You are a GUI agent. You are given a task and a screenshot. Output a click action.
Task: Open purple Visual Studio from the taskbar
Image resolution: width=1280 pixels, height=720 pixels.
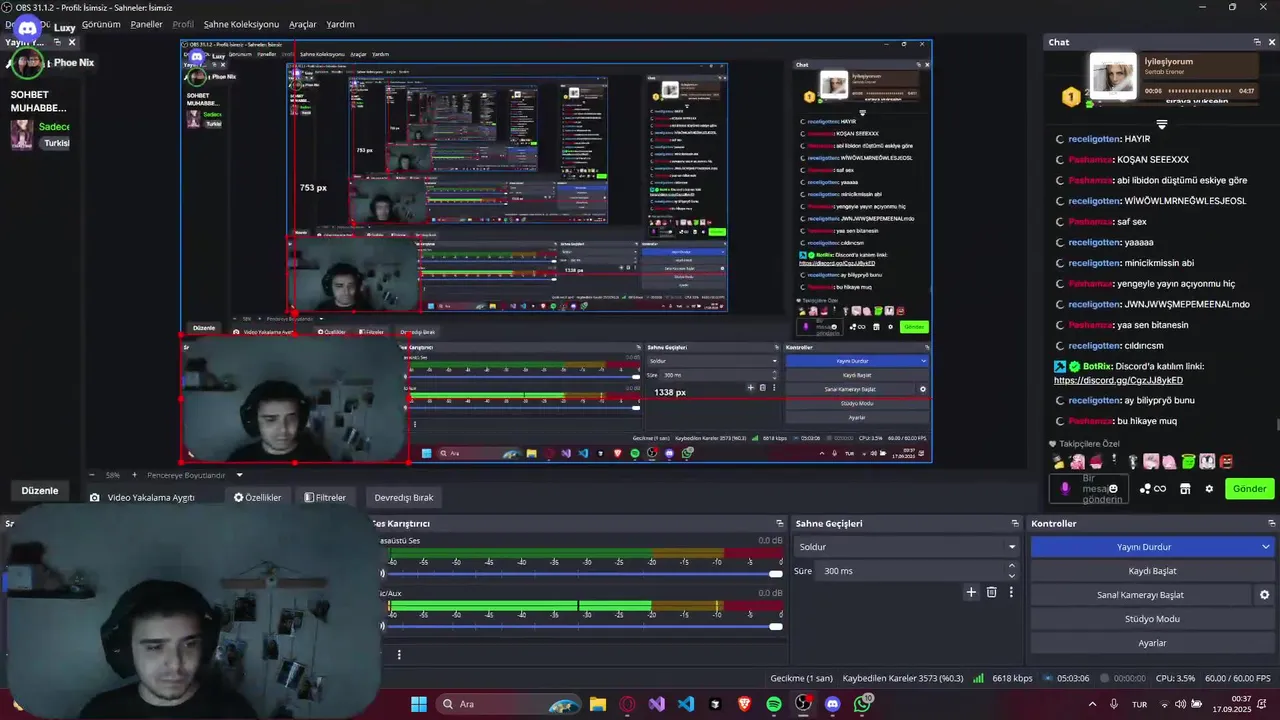(x=656, y=704)
